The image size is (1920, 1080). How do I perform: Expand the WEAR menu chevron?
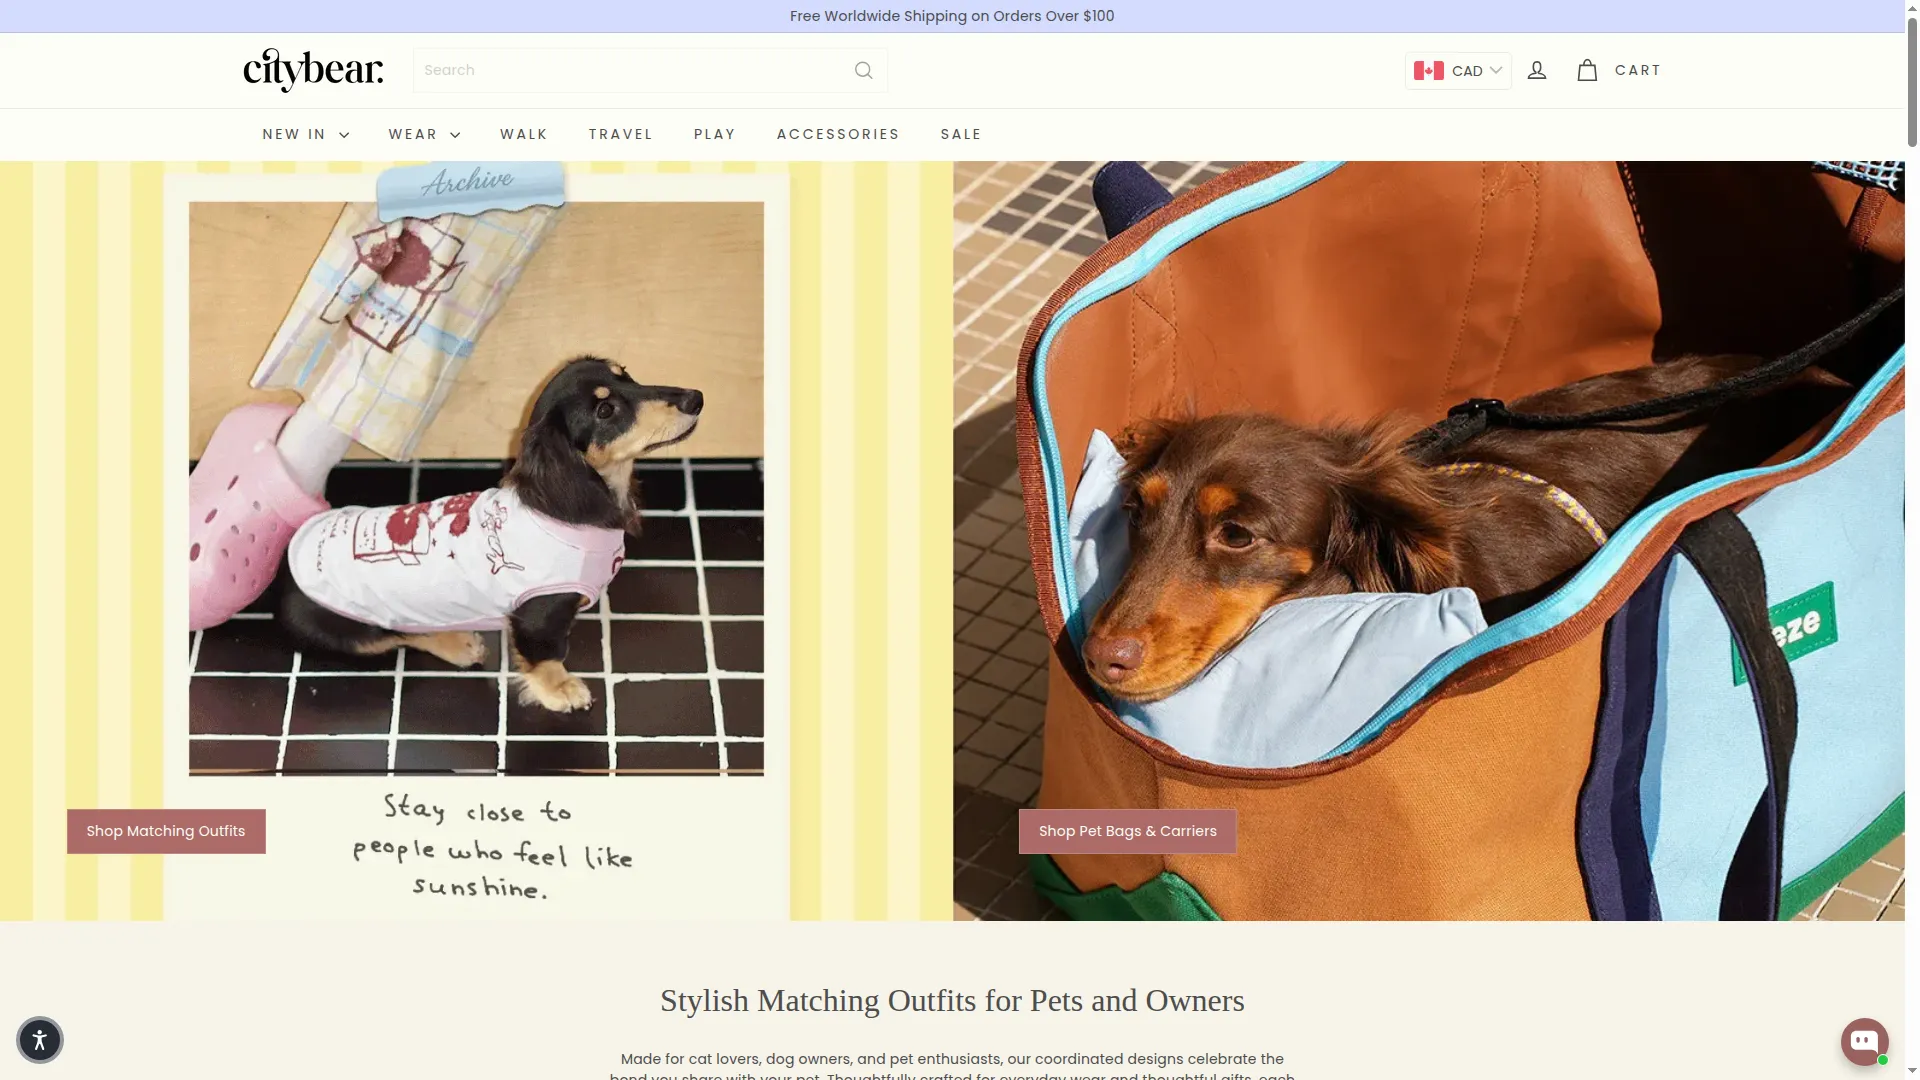tap(455, 135)
